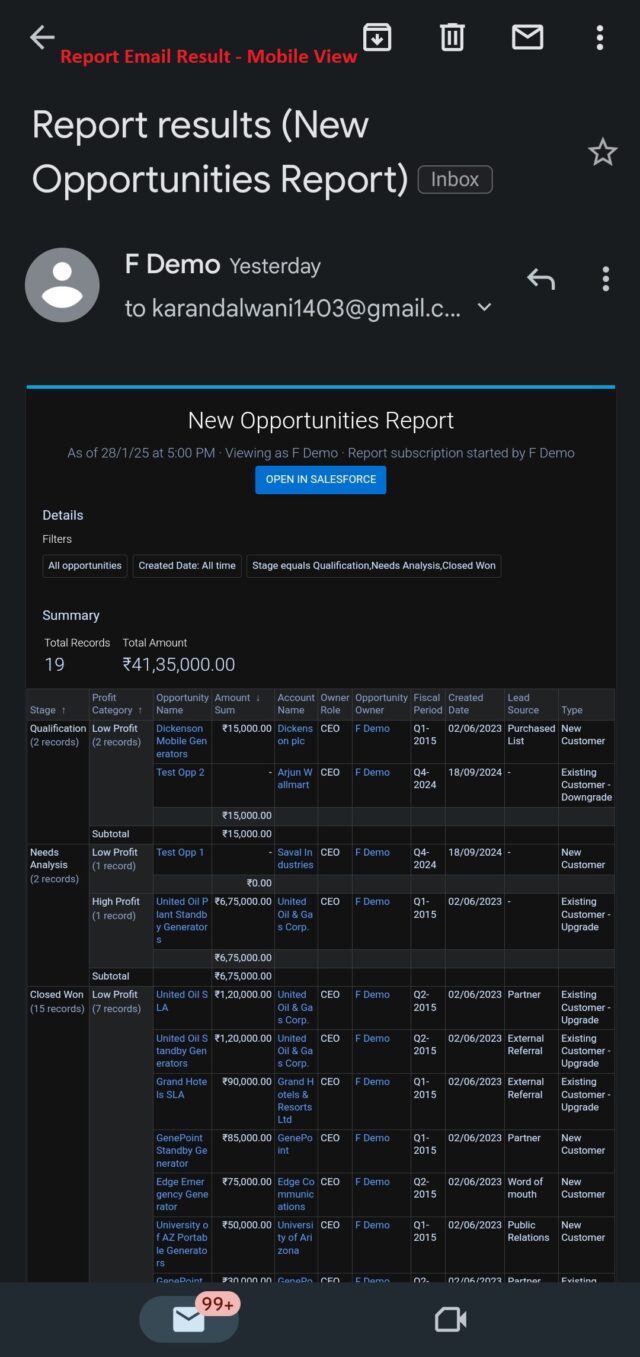Tap the All opportunities filter chip
This screenshot has width=640, height=1357.
85,565
